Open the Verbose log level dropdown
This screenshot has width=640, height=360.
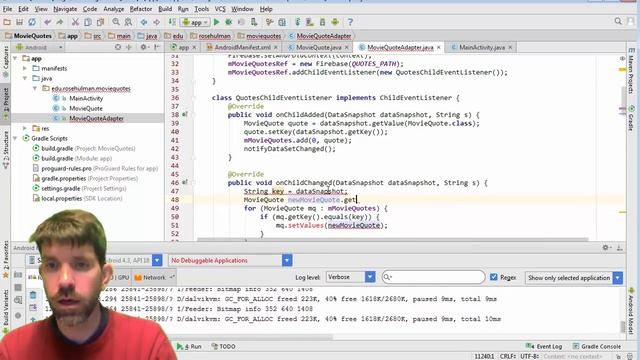click(370, 277)
